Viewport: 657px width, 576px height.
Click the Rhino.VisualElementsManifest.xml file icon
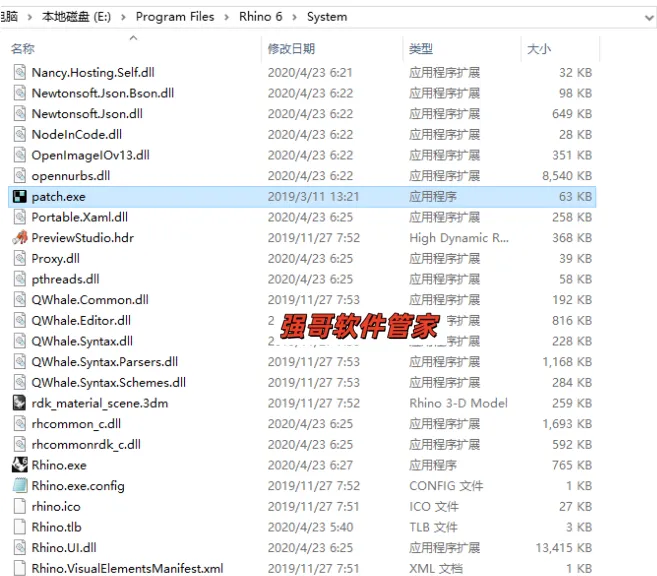20,568
